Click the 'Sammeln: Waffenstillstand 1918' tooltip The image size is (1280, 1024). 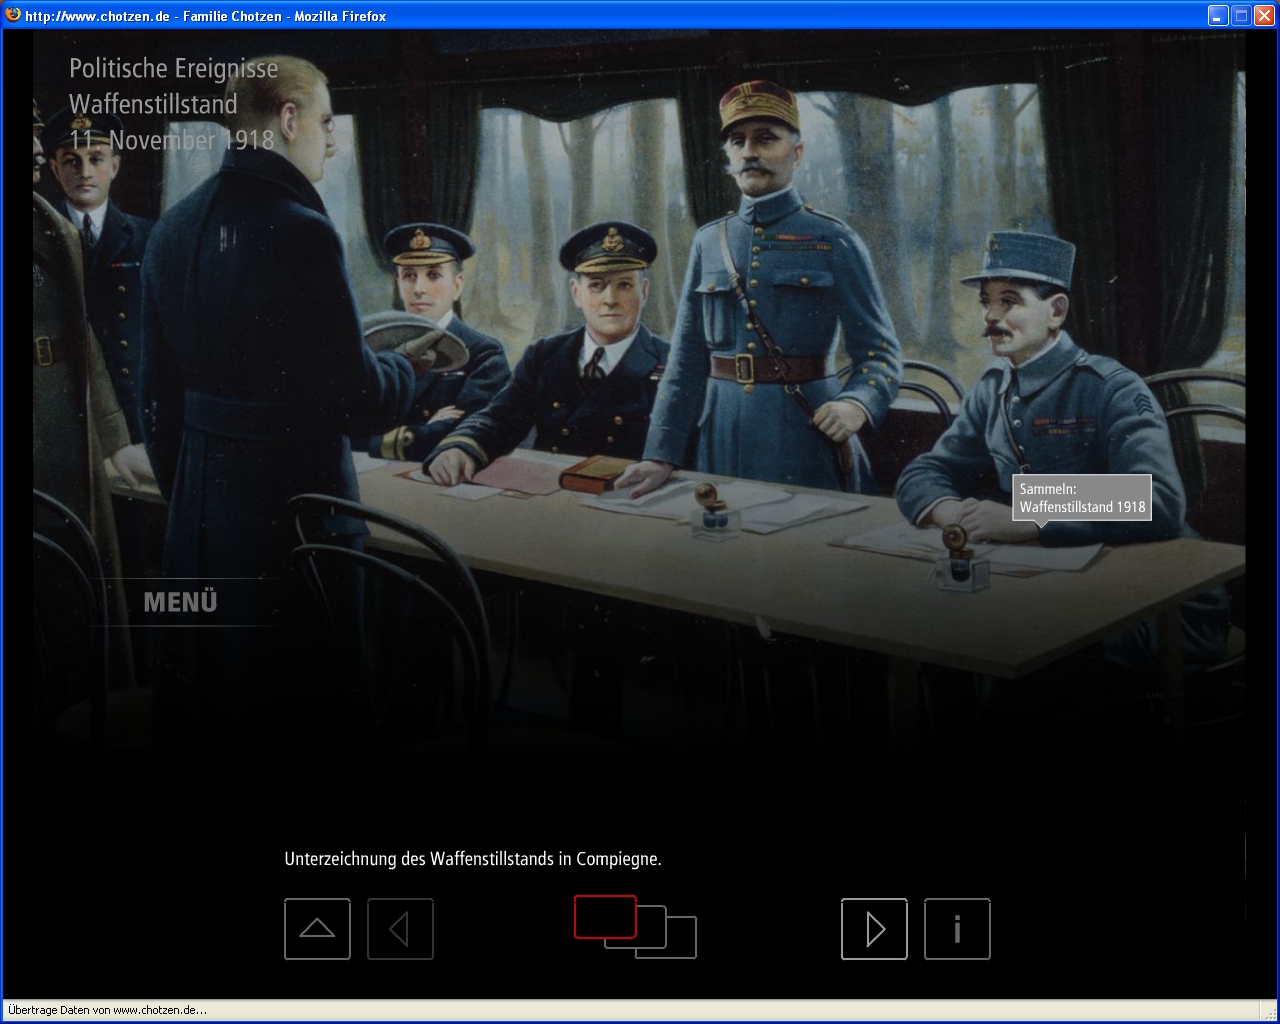(1082, 498)
